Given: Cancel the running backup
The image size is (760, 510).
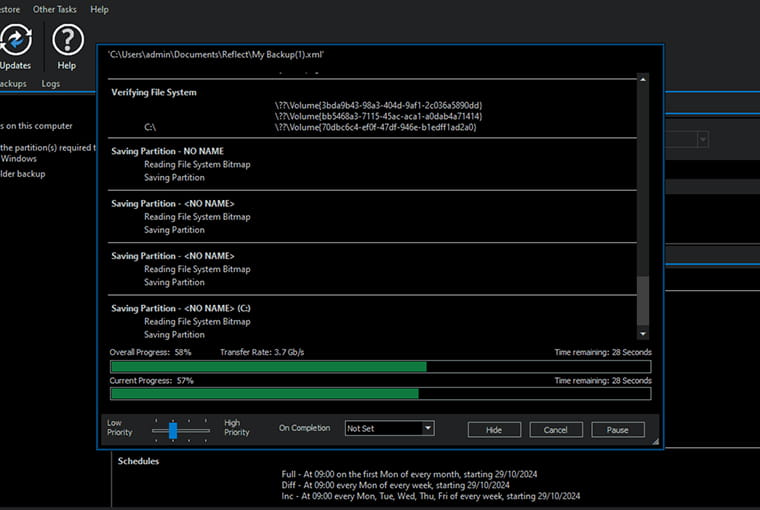Looking at the screenshot, I should click(556, 429).
